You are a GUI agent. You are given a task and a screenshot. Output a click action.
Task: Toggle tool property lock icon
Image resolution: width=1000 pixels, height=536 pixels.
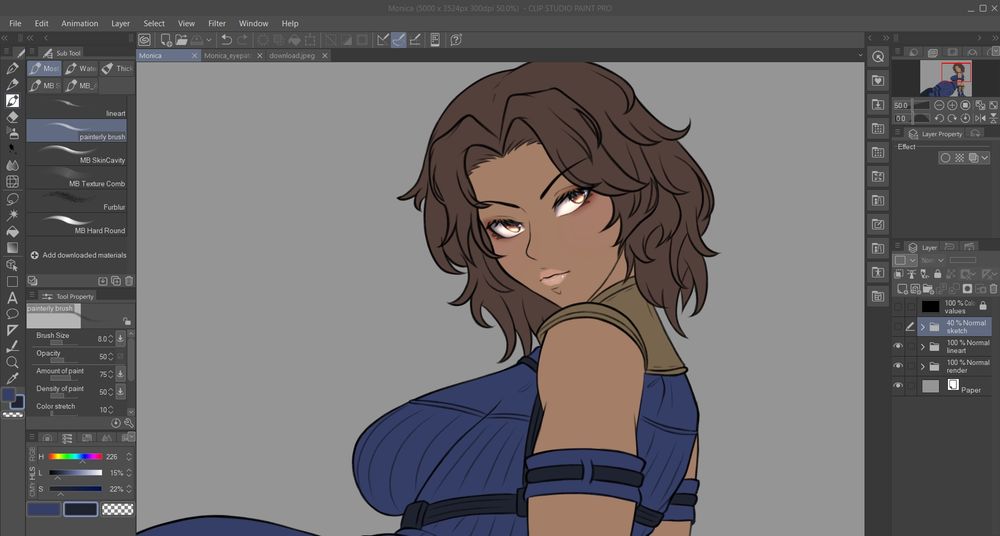[127, 321]
